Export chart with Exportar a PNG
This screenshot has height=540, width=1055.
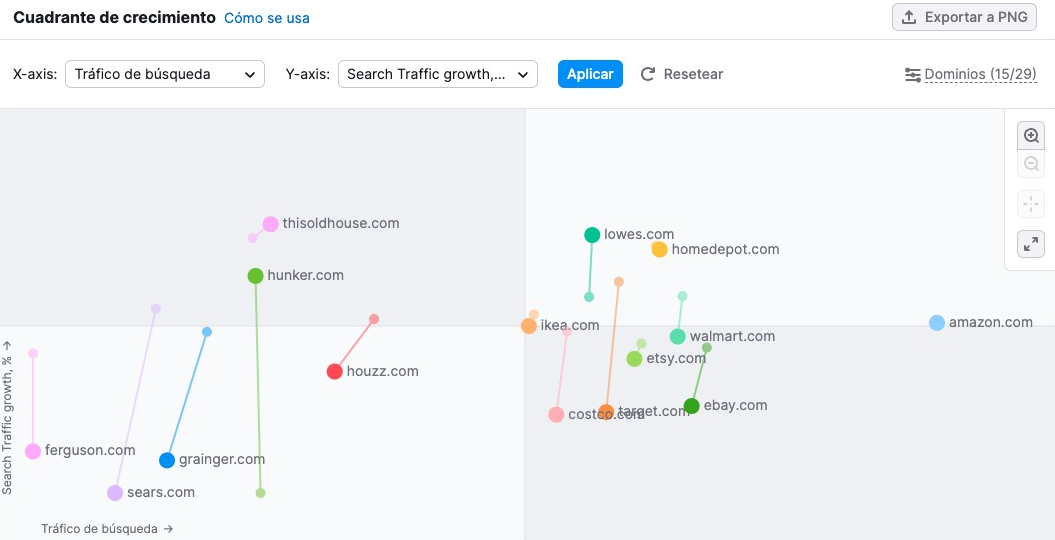tap(964, 17)
